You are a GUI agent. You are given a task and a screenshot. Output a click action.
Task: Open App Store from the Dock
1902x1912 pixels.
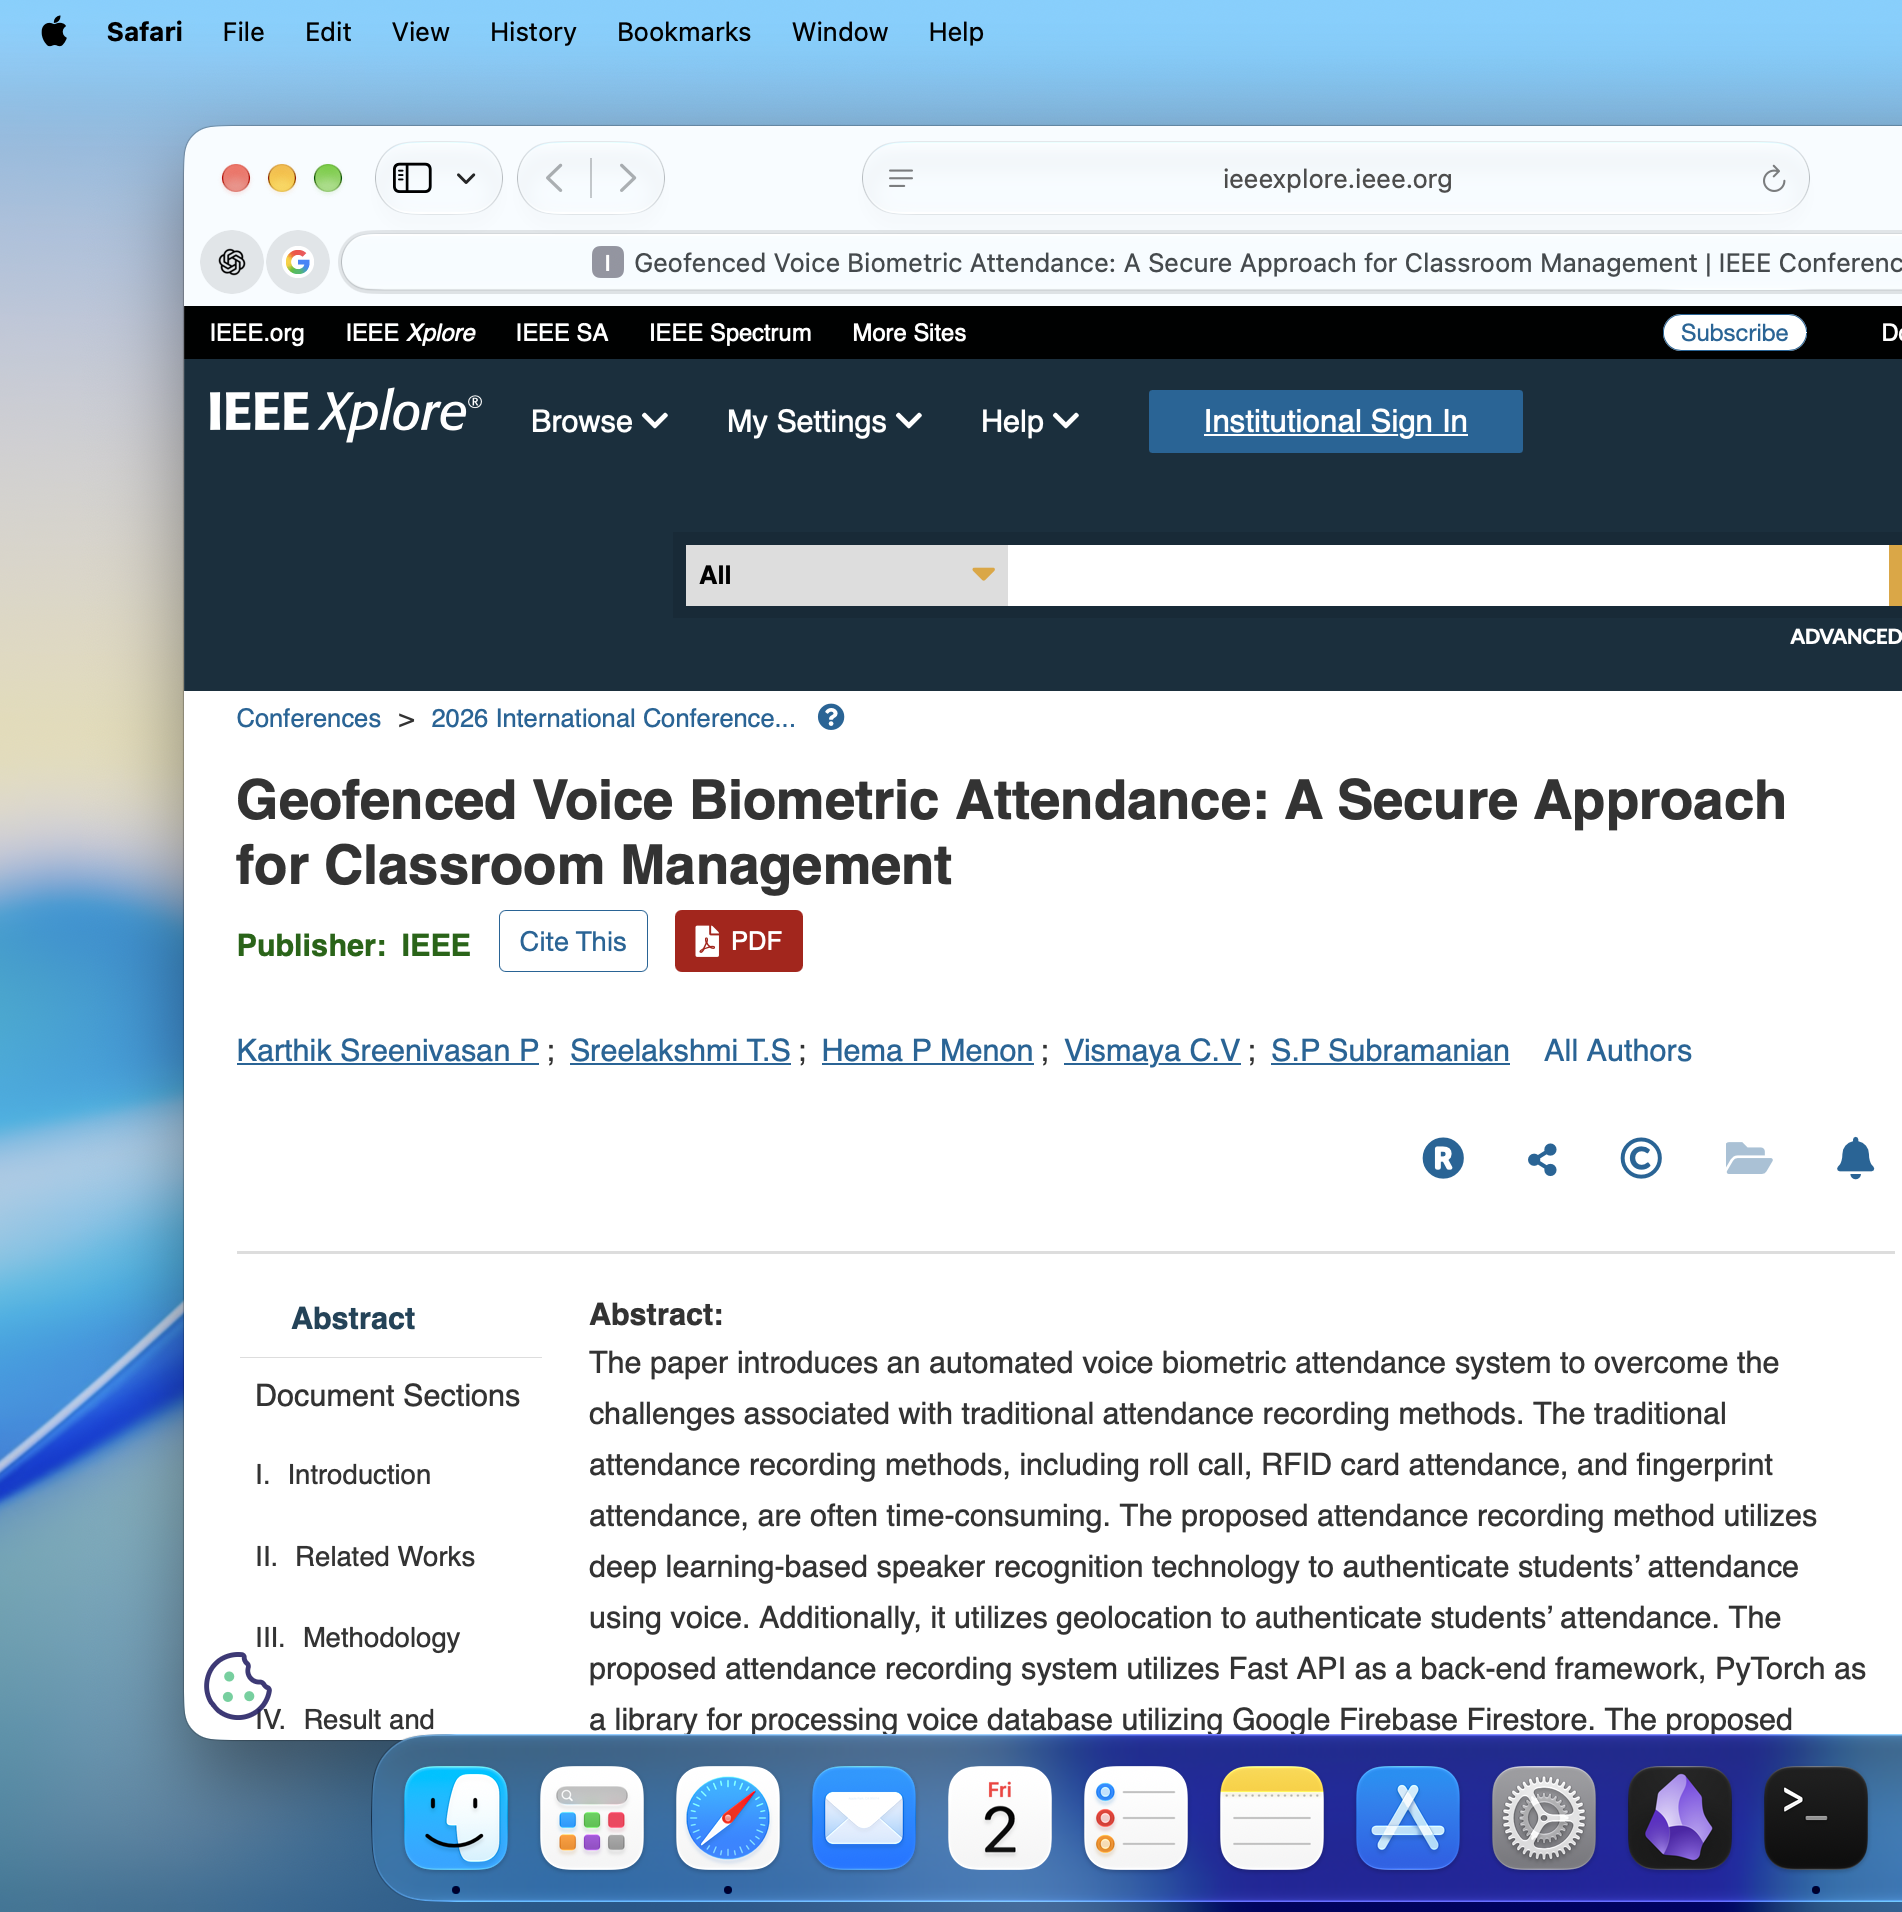click(1407, 1817)
